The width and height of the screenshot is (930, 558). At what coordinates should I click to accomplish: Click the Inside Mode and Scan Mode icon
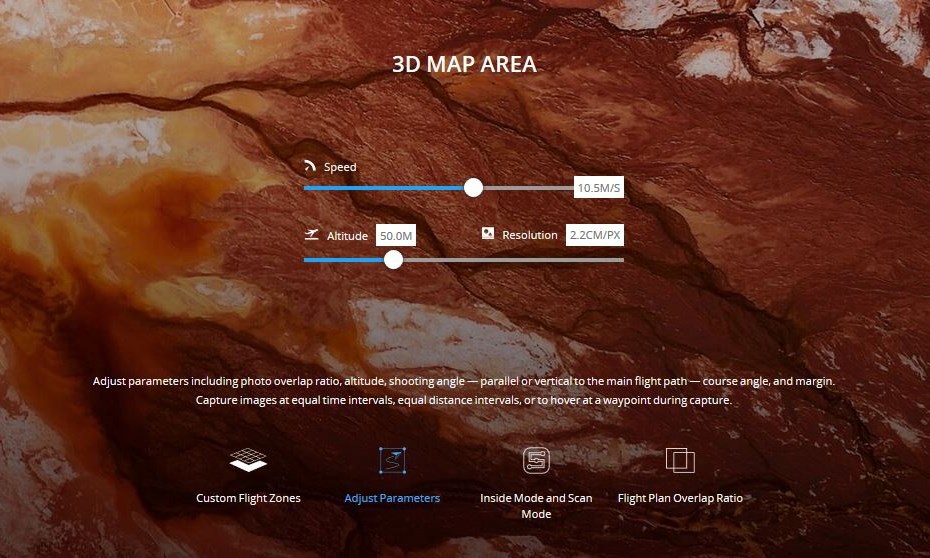(536, 461)
